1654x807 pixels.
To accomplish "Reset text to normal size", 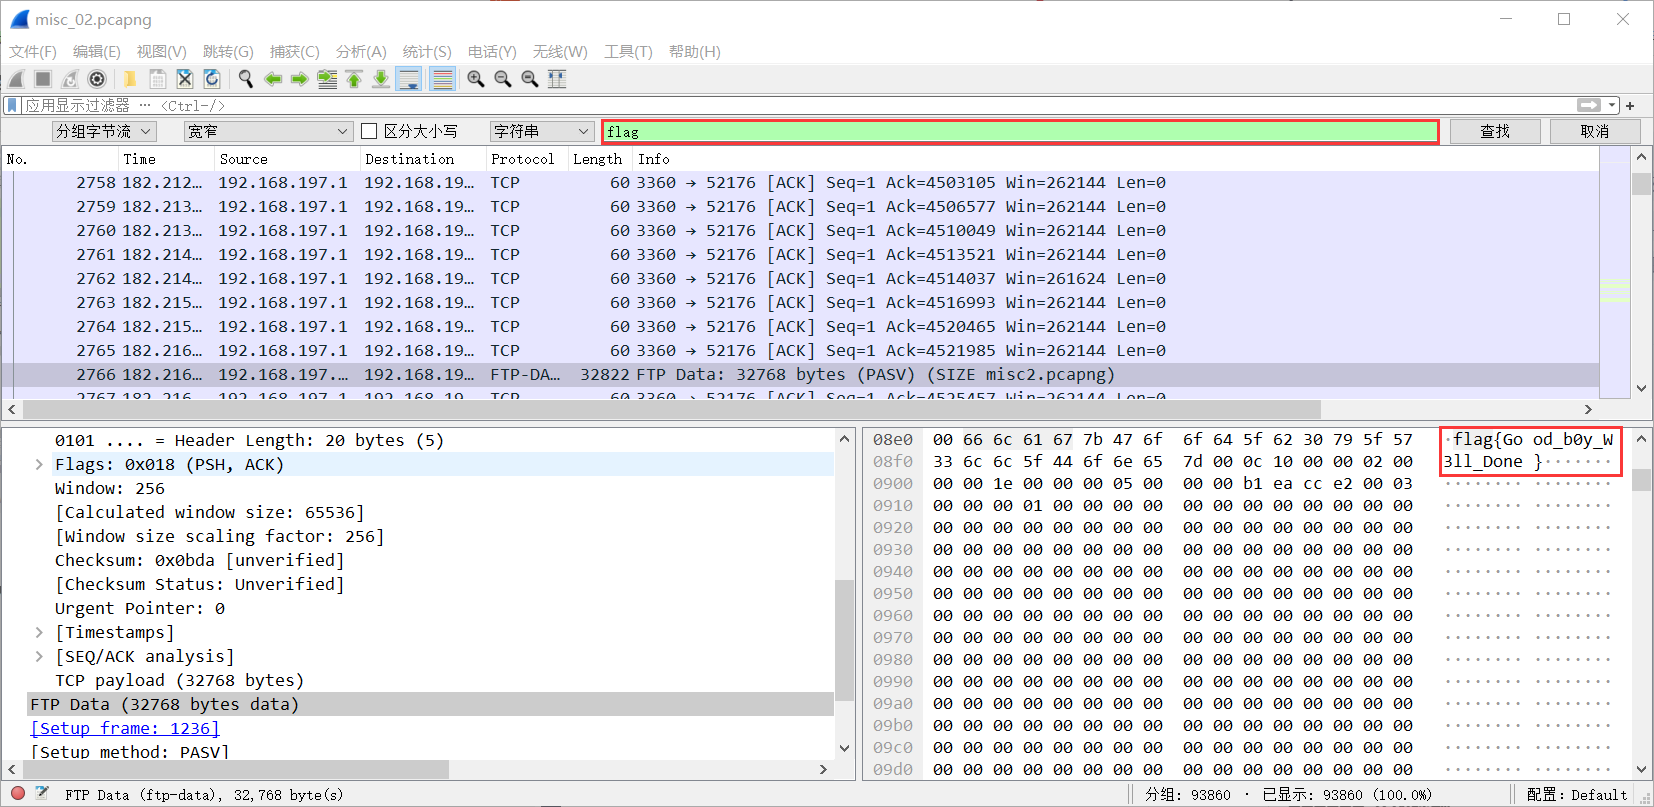I will pos(530,79).
